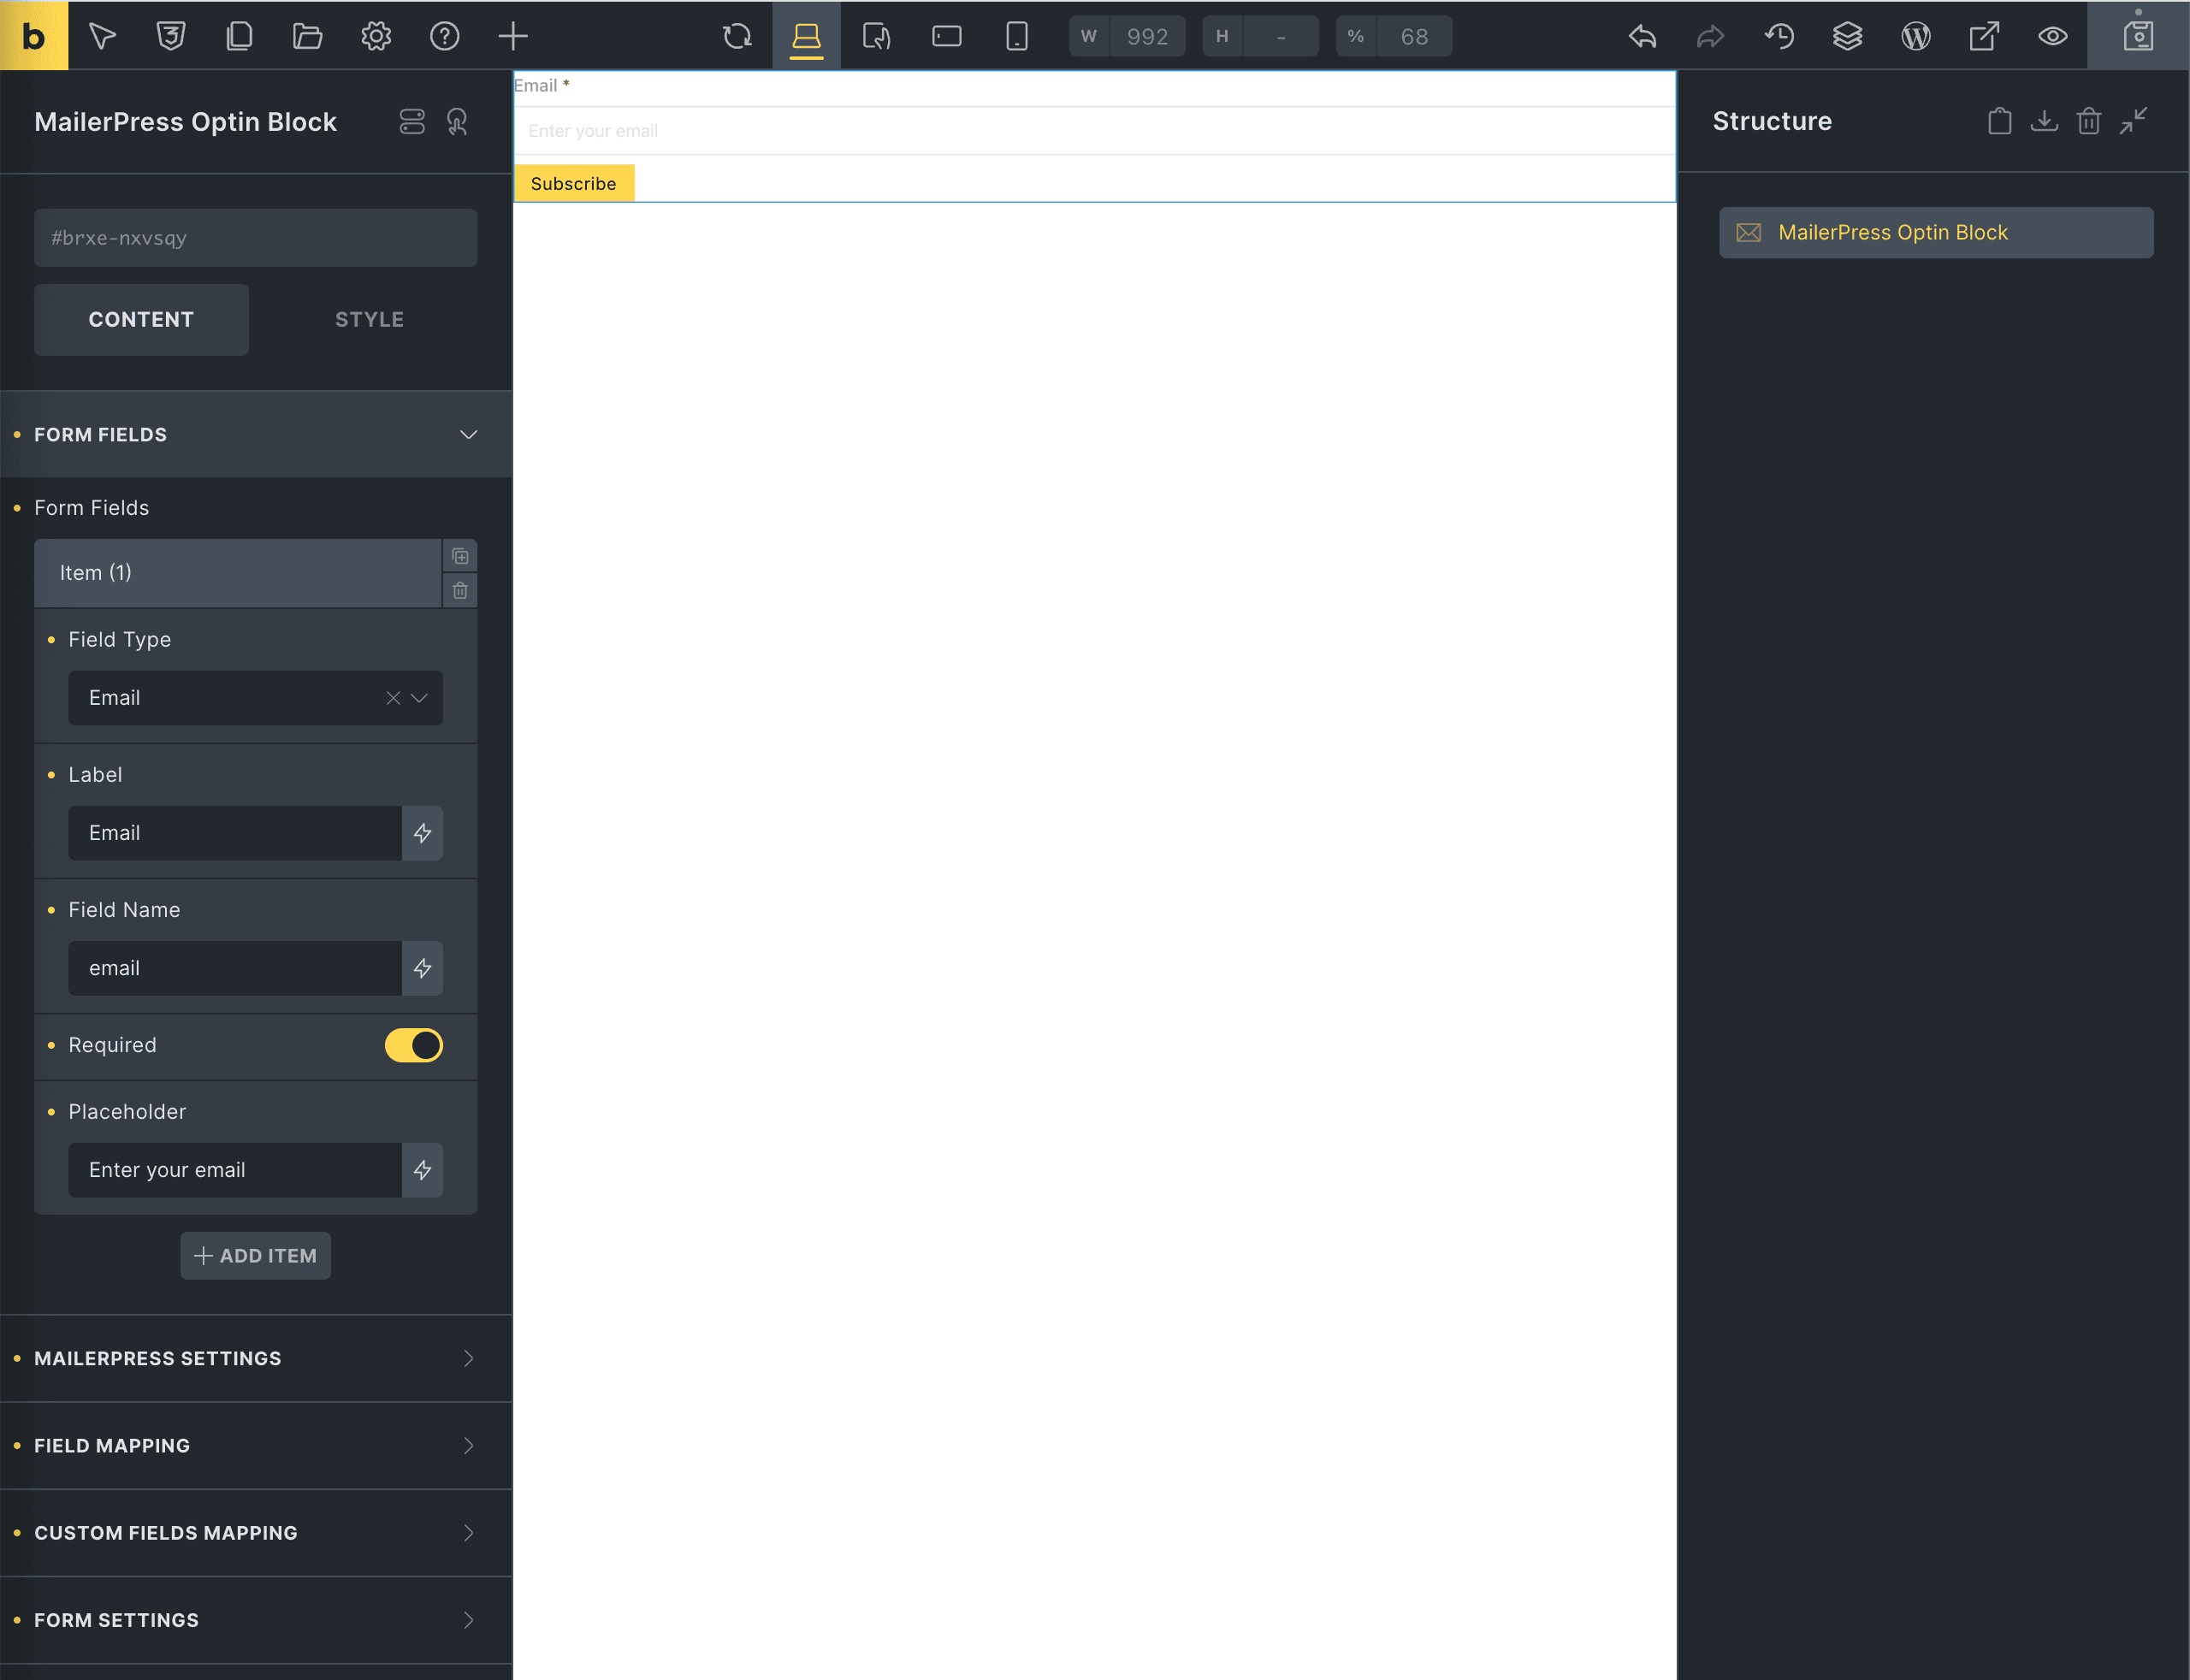This screenshot has height=1680, width=2190.
Task: Open the revisions history icon
Action: tap(1779, 36)
